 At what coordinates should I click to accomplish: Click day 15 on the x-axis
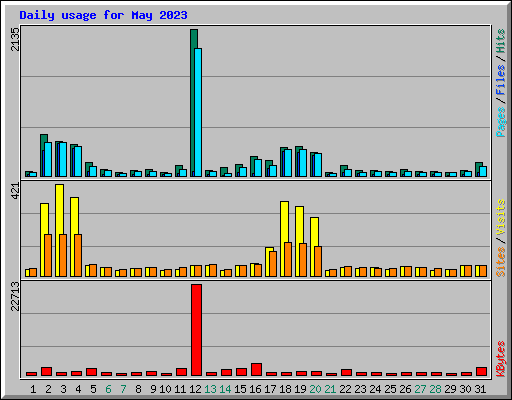point(240,389)
